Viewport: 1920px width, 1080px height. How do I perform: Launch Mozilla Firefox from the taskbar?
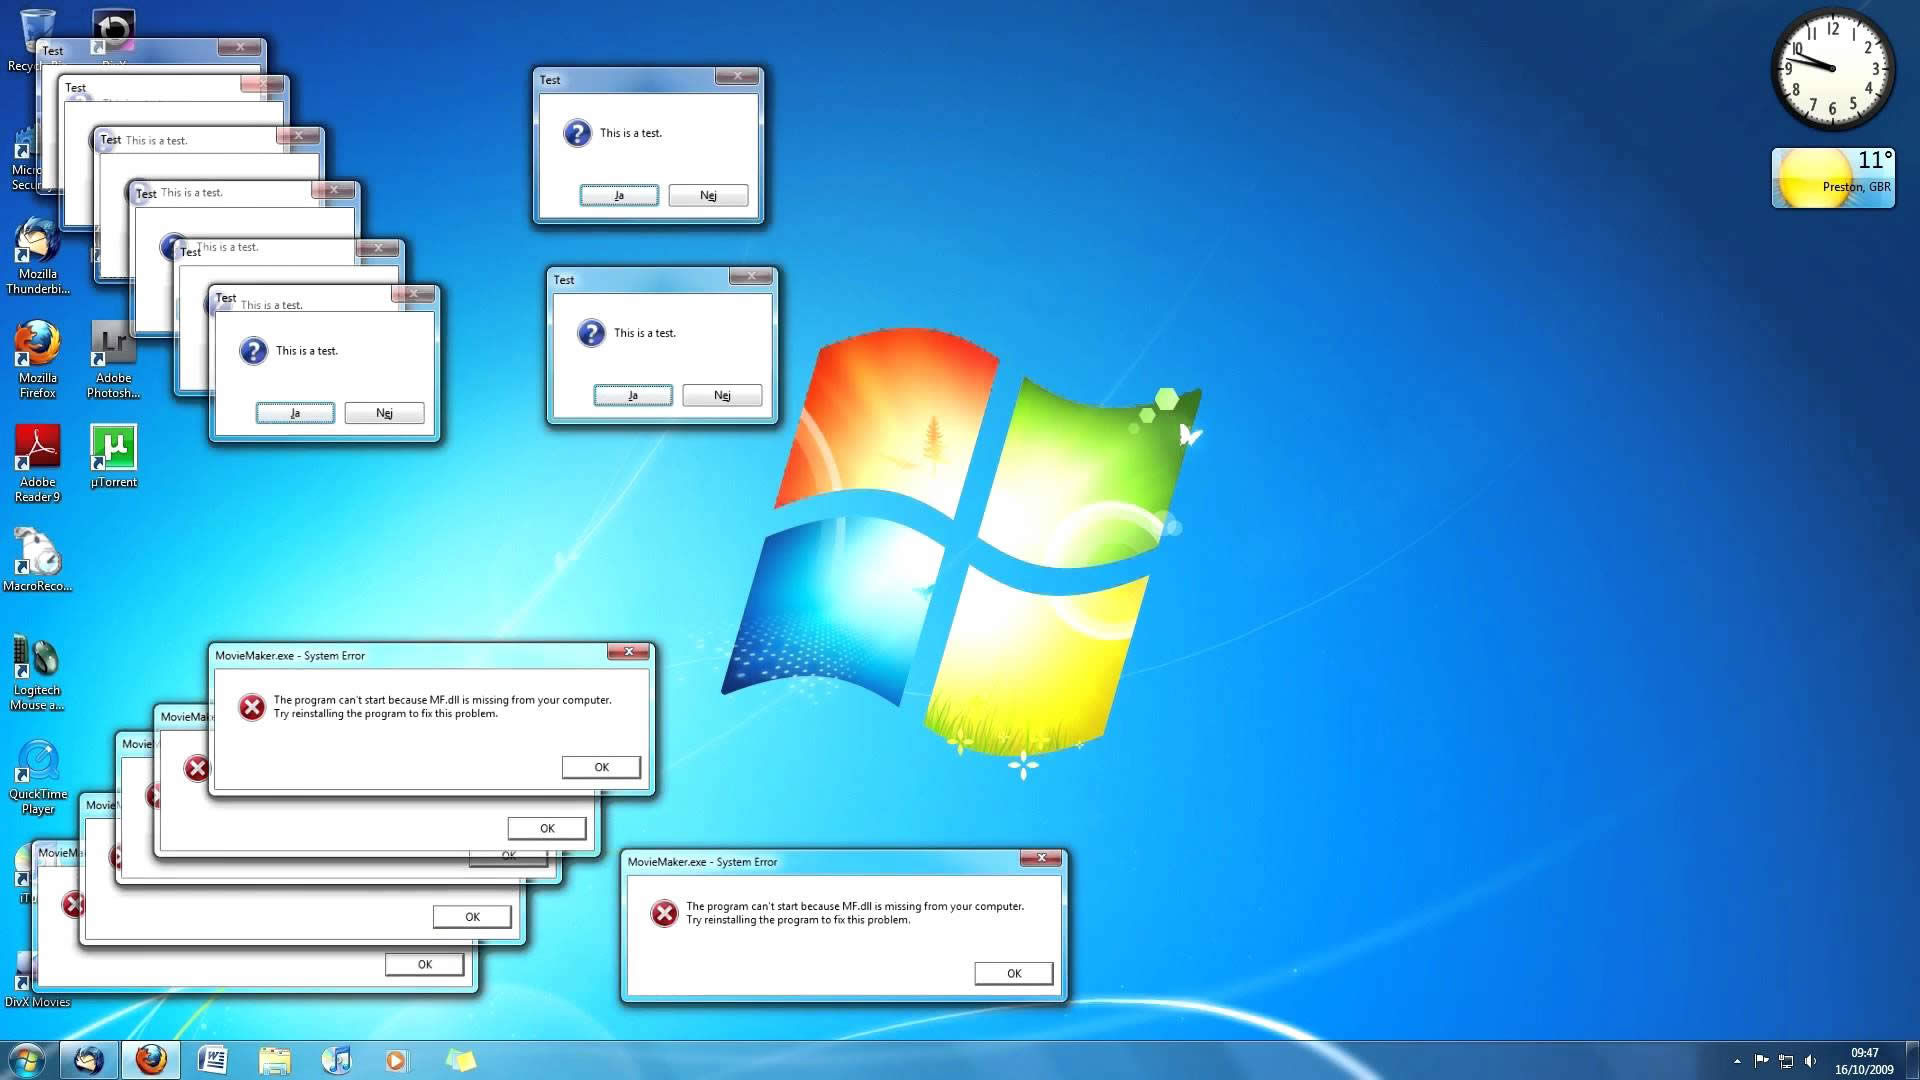pos(151,1059)
